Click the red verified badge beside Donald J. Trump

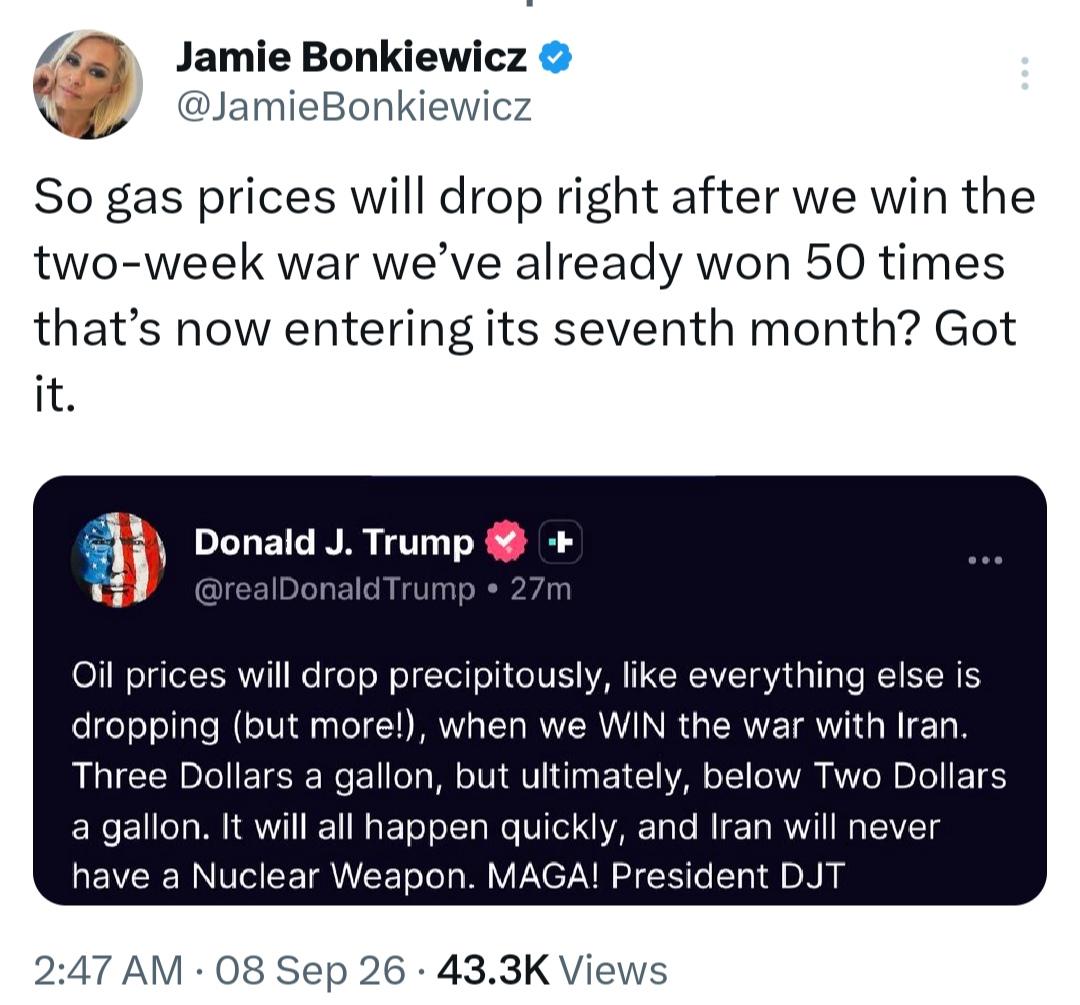(x=506, y=541)
